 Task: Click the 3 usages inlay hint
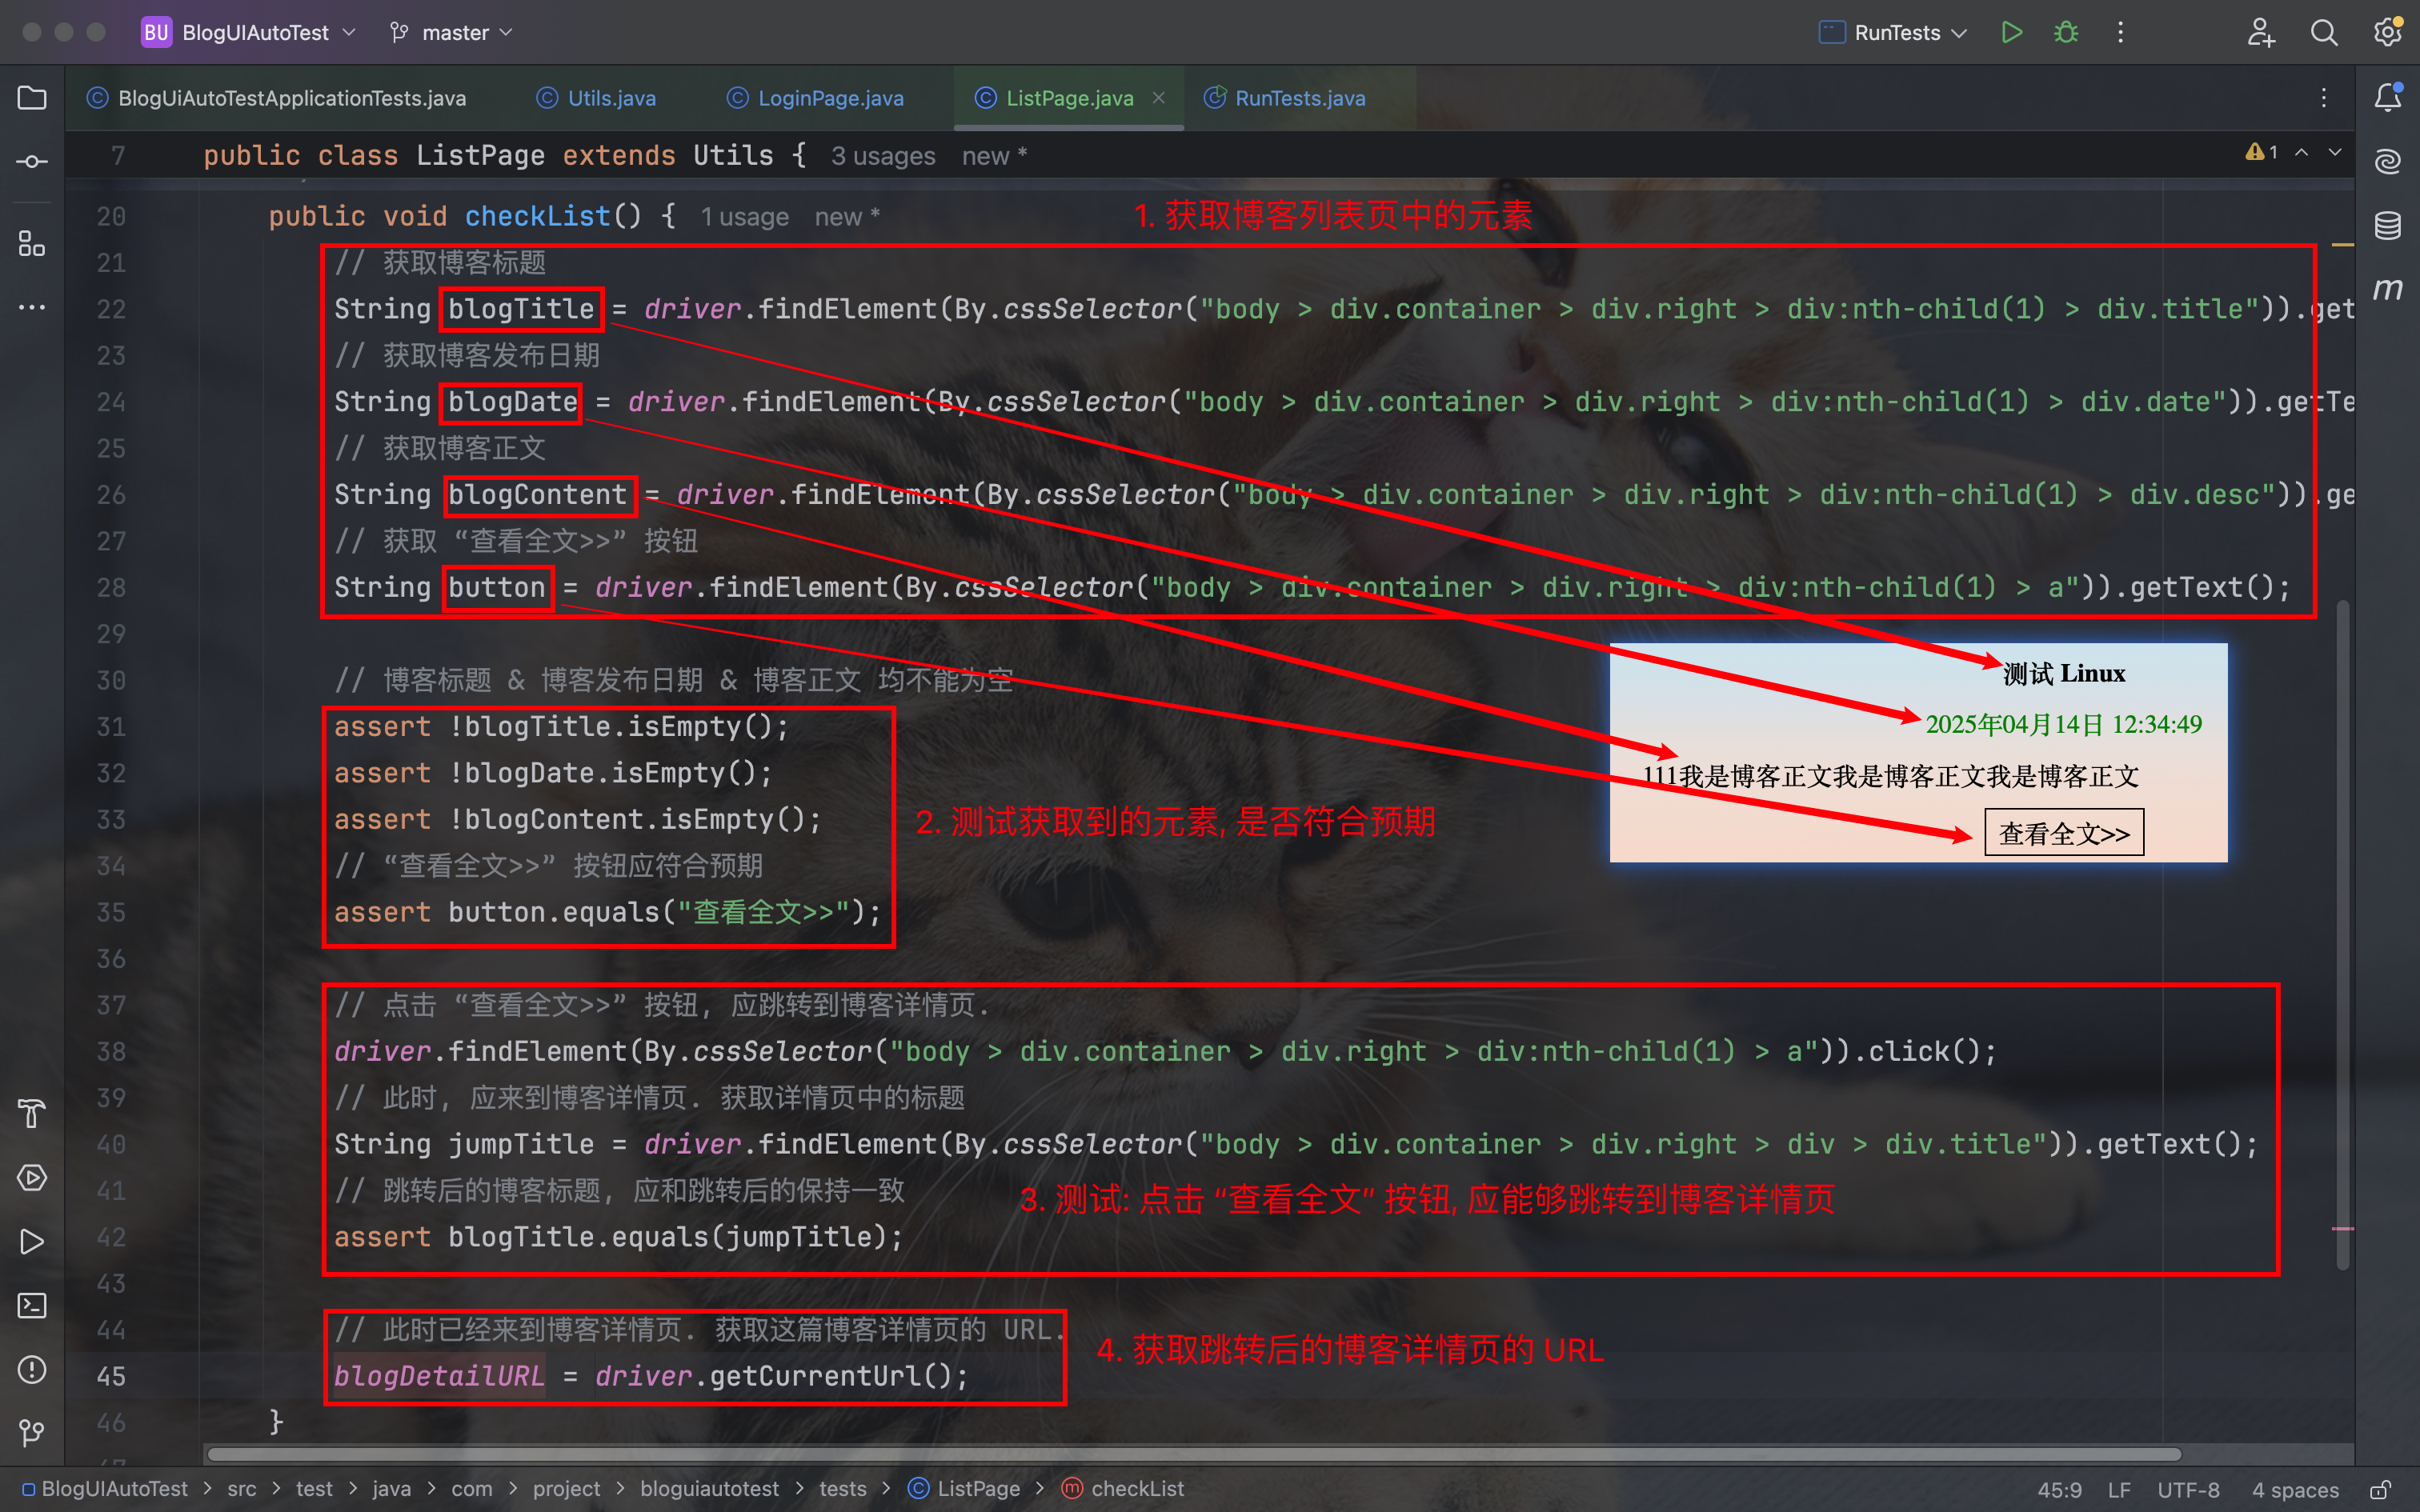point(882,156)
